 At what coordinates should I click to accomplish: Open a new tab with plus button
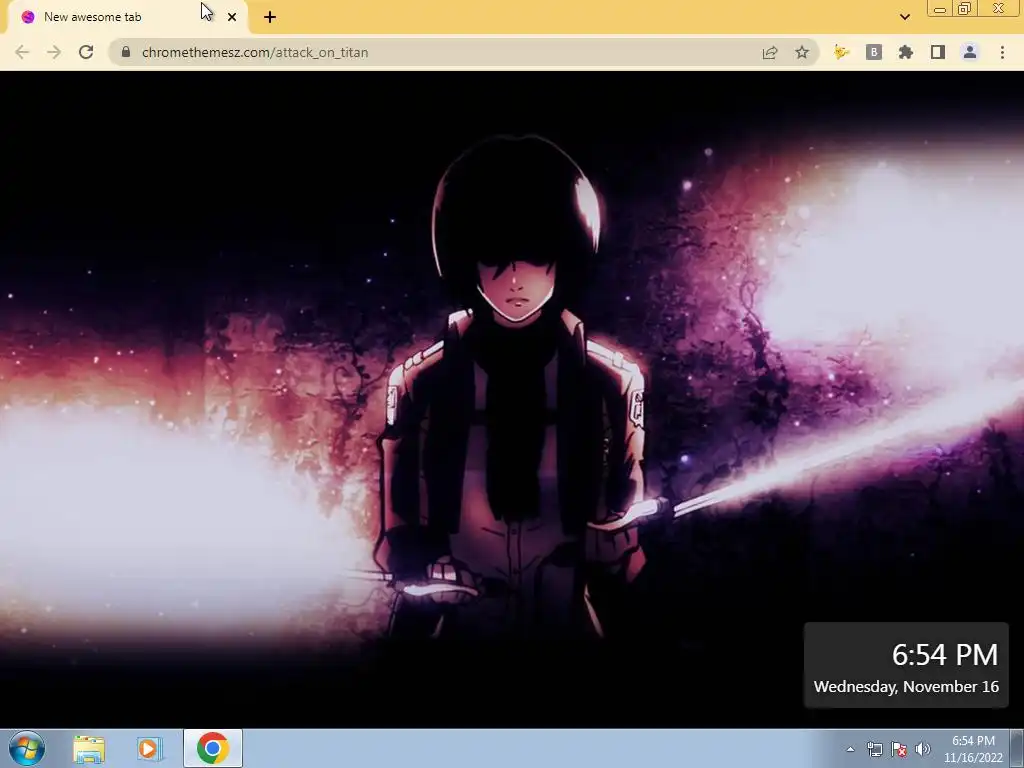270,17
